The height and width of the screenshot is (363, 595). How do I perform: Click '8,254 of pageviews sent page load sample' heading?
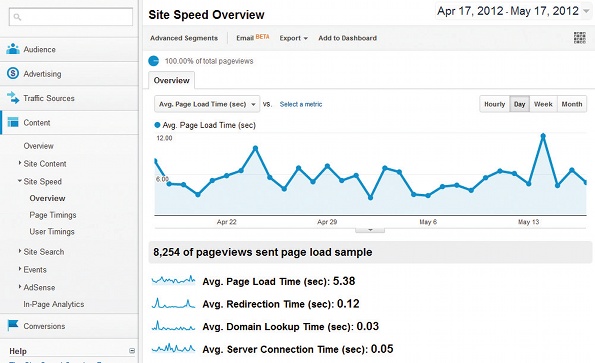(263, 252)
